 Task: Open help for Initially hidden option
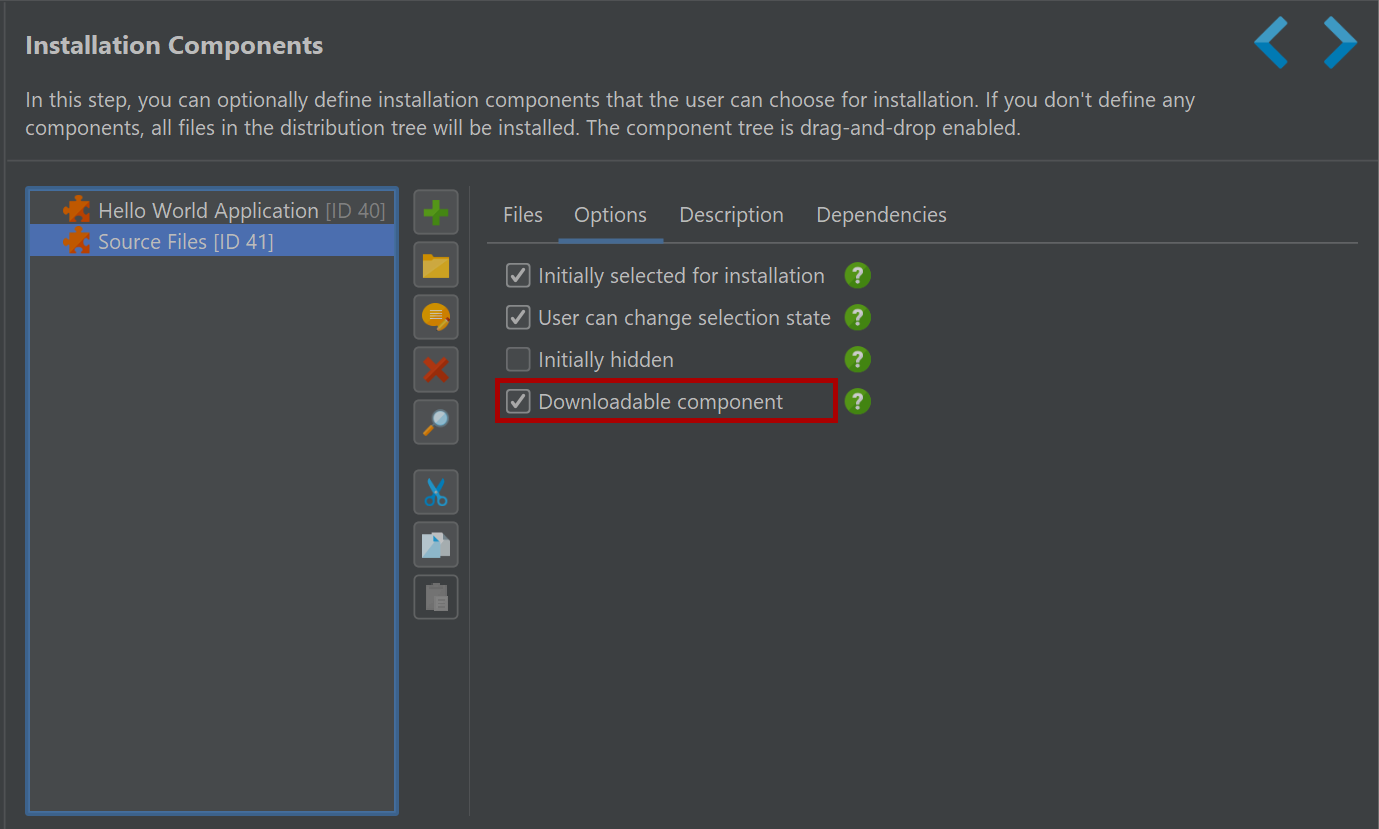857,359
